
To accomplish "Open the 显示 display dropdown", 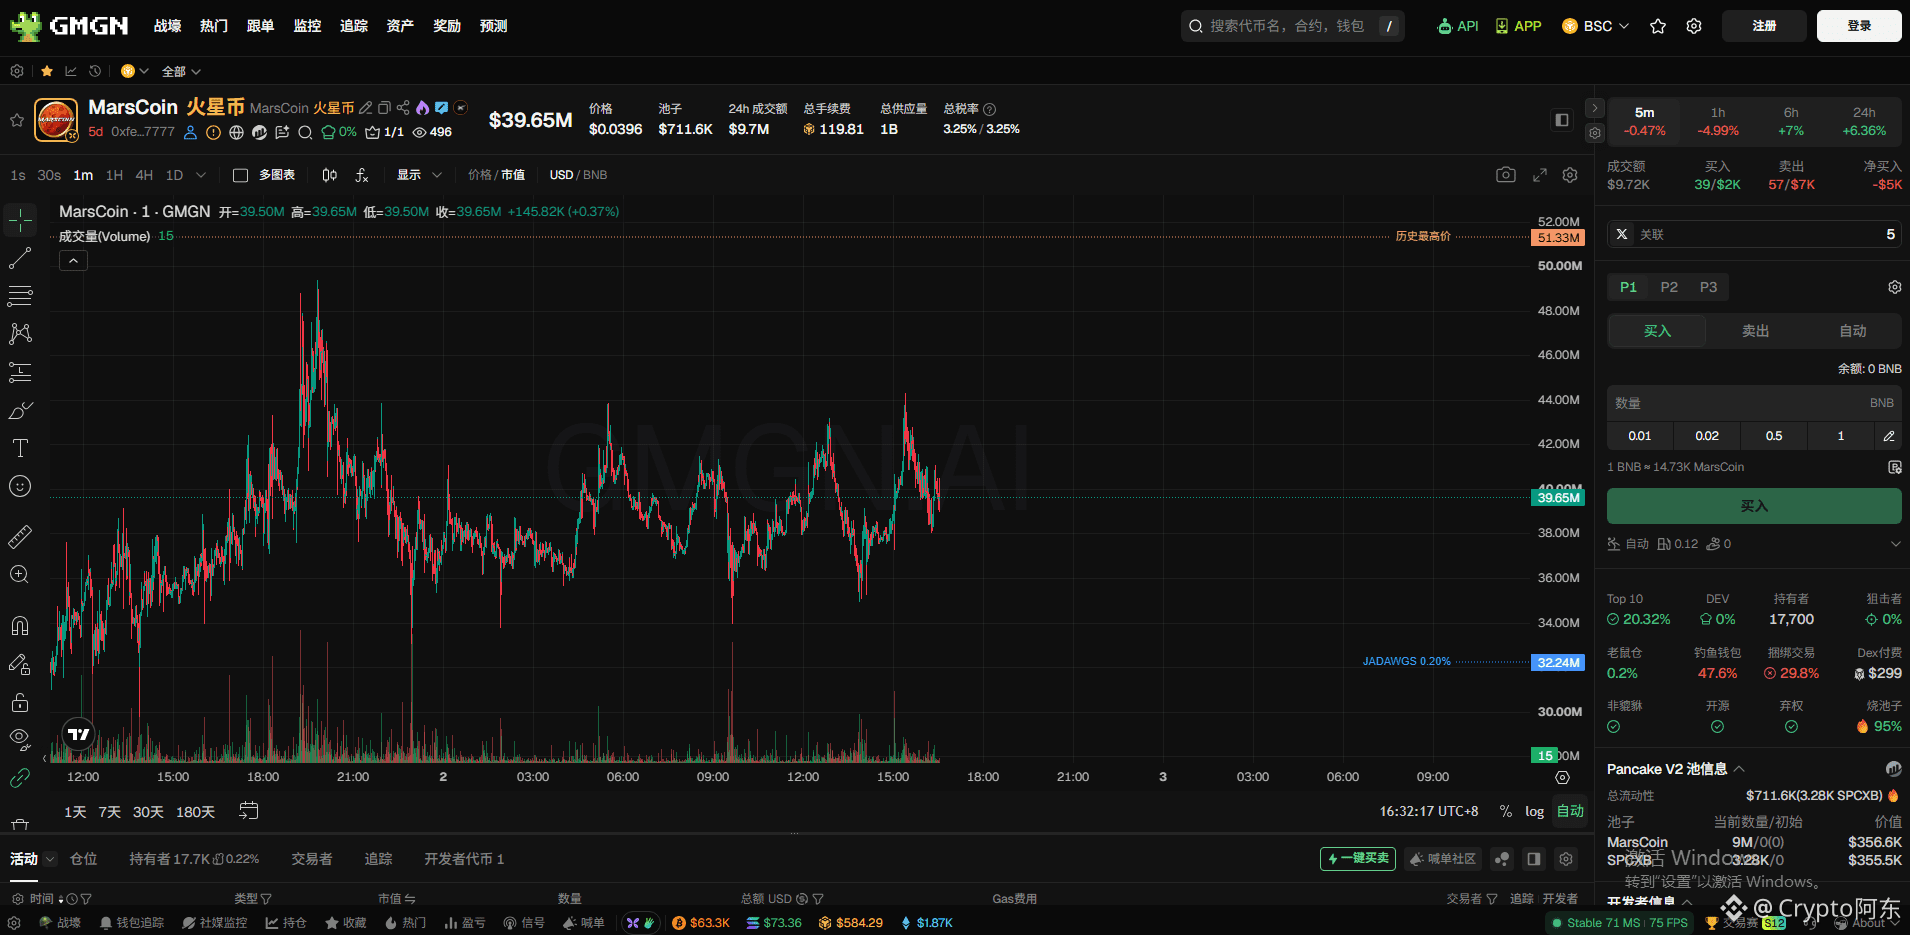I will click(419, 175).
